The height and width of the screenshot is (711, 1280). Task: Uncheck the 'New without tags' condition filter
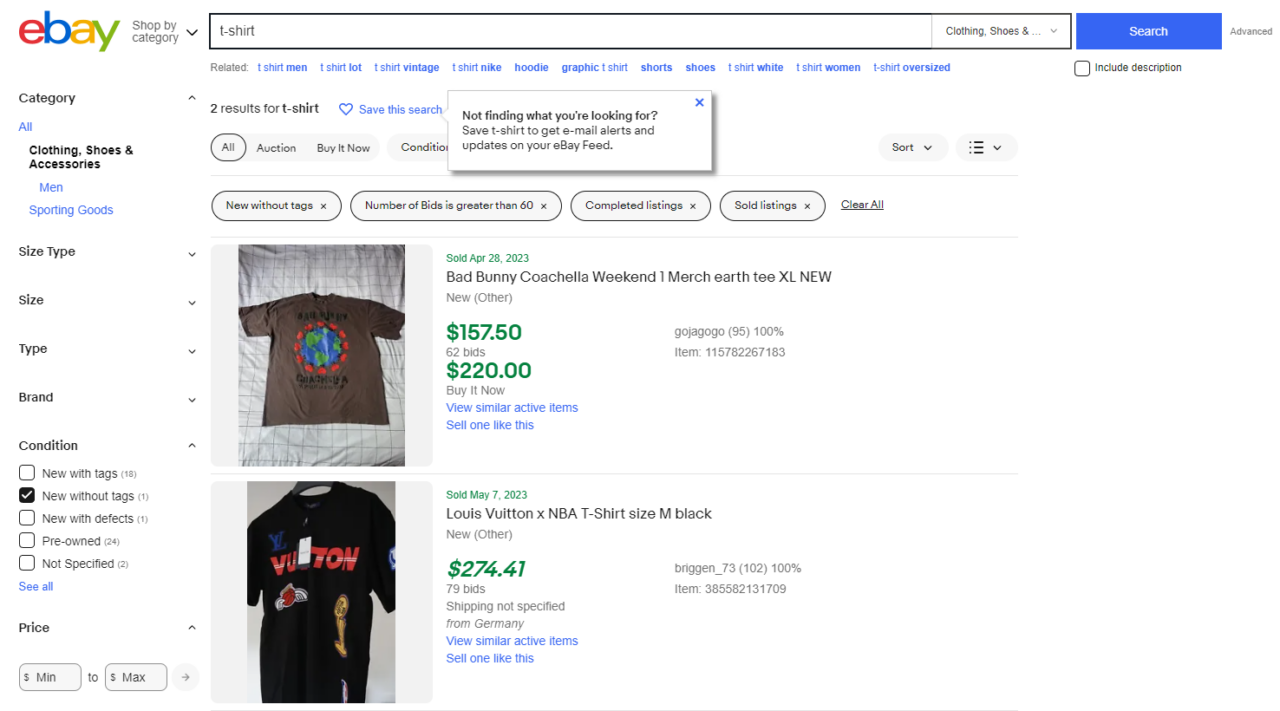pos(27,495)
